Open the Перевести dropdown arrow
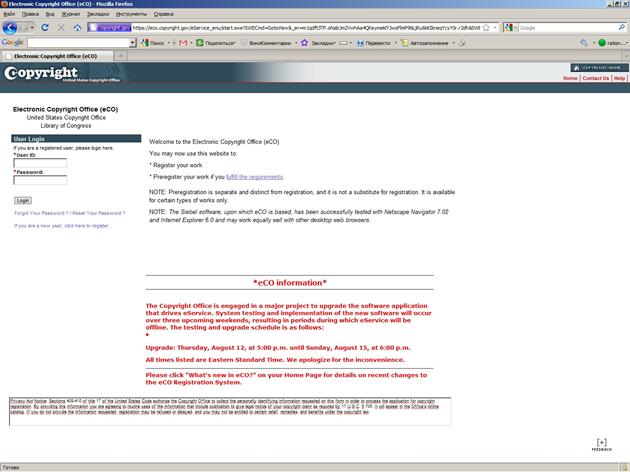630x472 pixels. (x=395, y=43)
